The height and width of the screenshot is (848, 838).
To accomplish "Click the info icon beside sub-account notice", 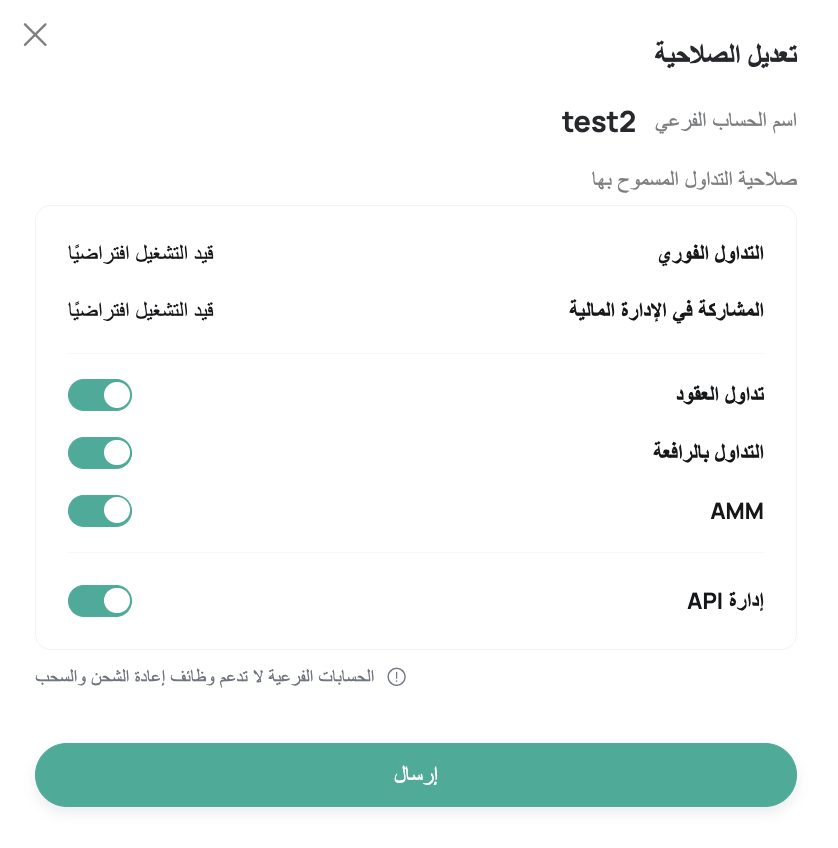I will pyautogui.click(x=396, y=677).
